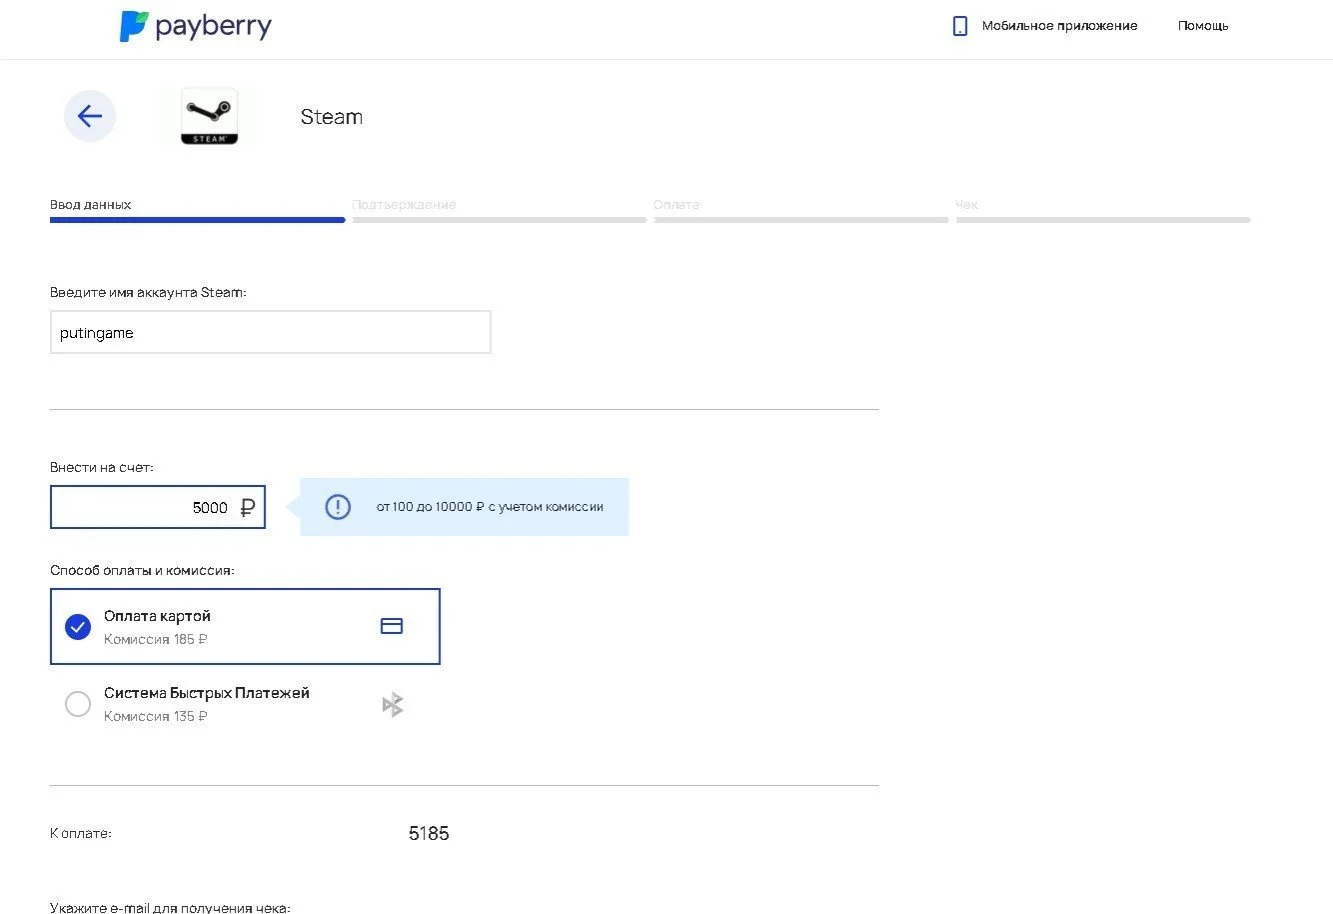Click the ruble sign in amount field
Viewport: 1333px width, 914px height.
pos(247,508)
